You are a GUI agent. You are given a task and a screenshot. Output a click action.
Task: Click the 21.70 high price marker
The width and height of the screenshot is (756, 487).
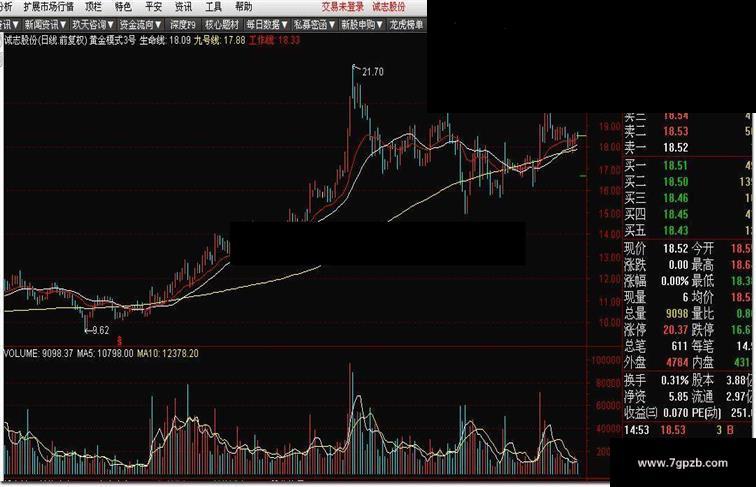373,72
